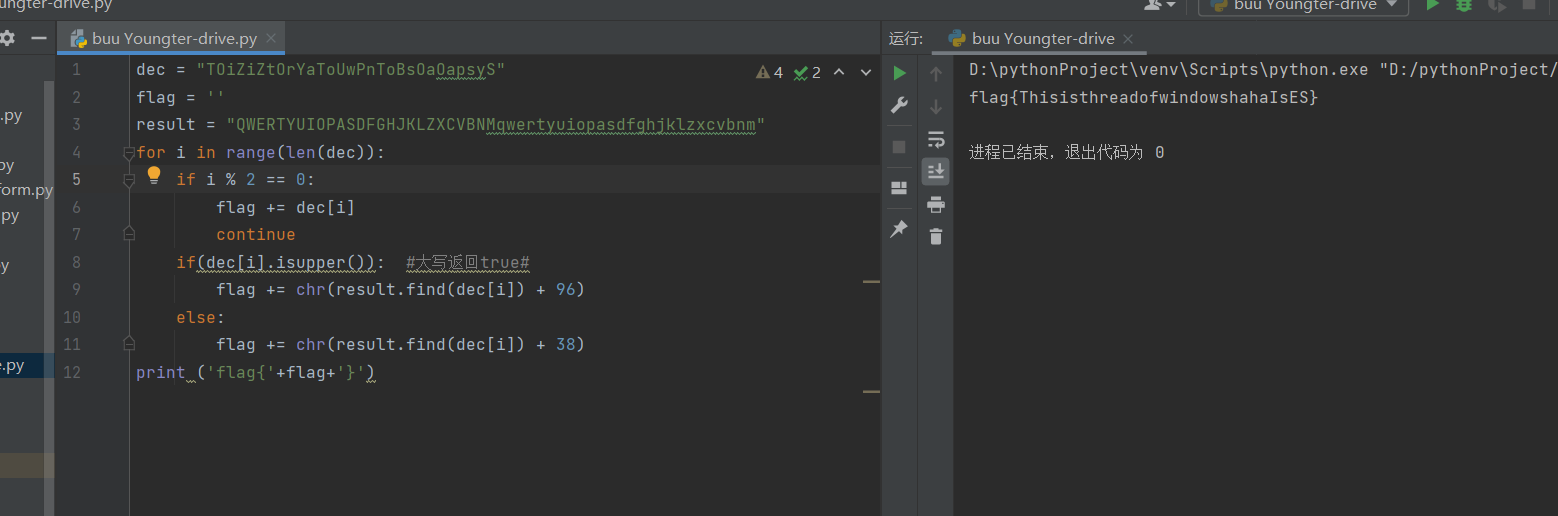Open run configuration wrench icon
Image resolution: width=1558 pixels, height=516 pixels.
(899, 106)
